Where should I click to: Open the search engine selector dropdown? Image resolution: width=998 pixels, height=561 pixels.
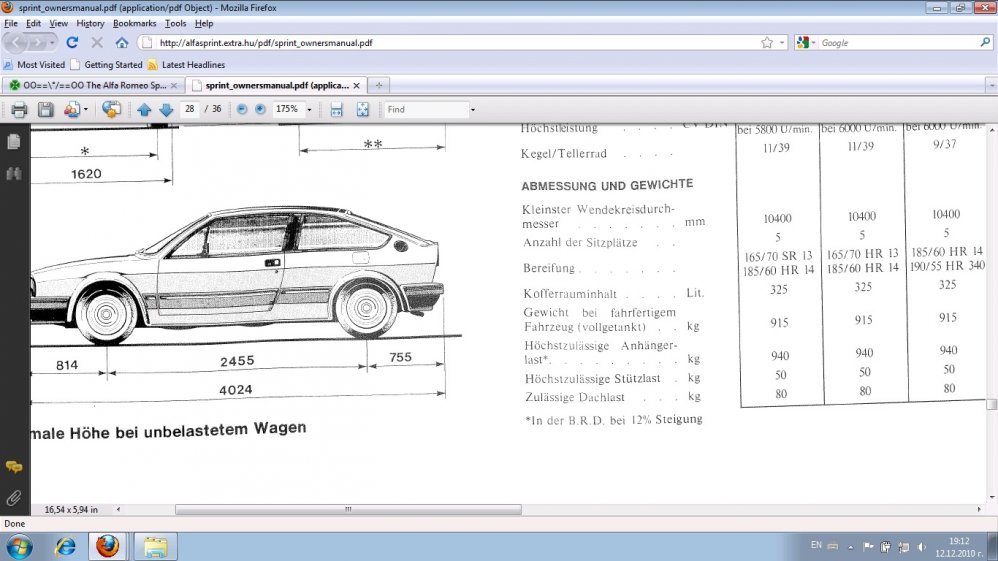coord(806,43)
